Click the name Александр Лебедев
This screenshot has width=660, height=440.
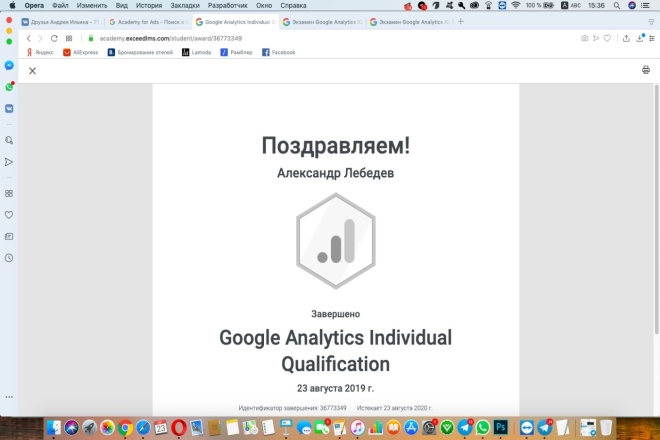tap(335, 173)
